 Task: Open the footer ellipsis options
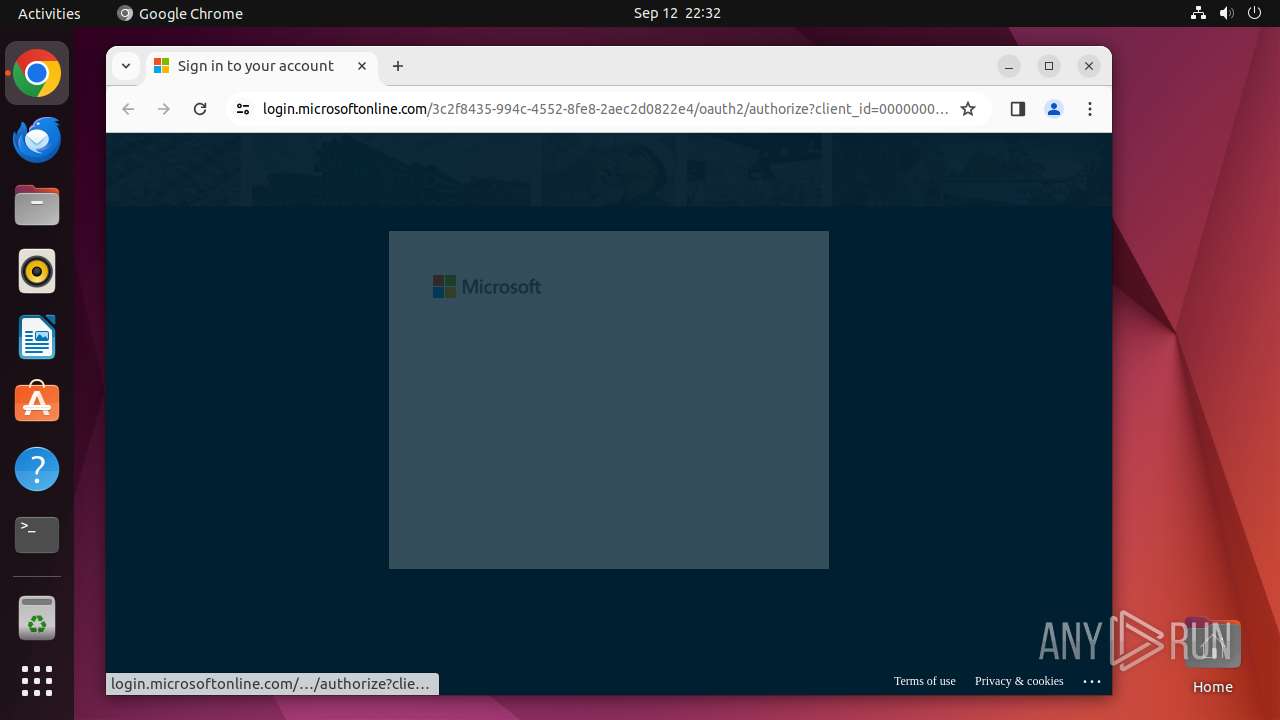click(x=1092, y=681)
